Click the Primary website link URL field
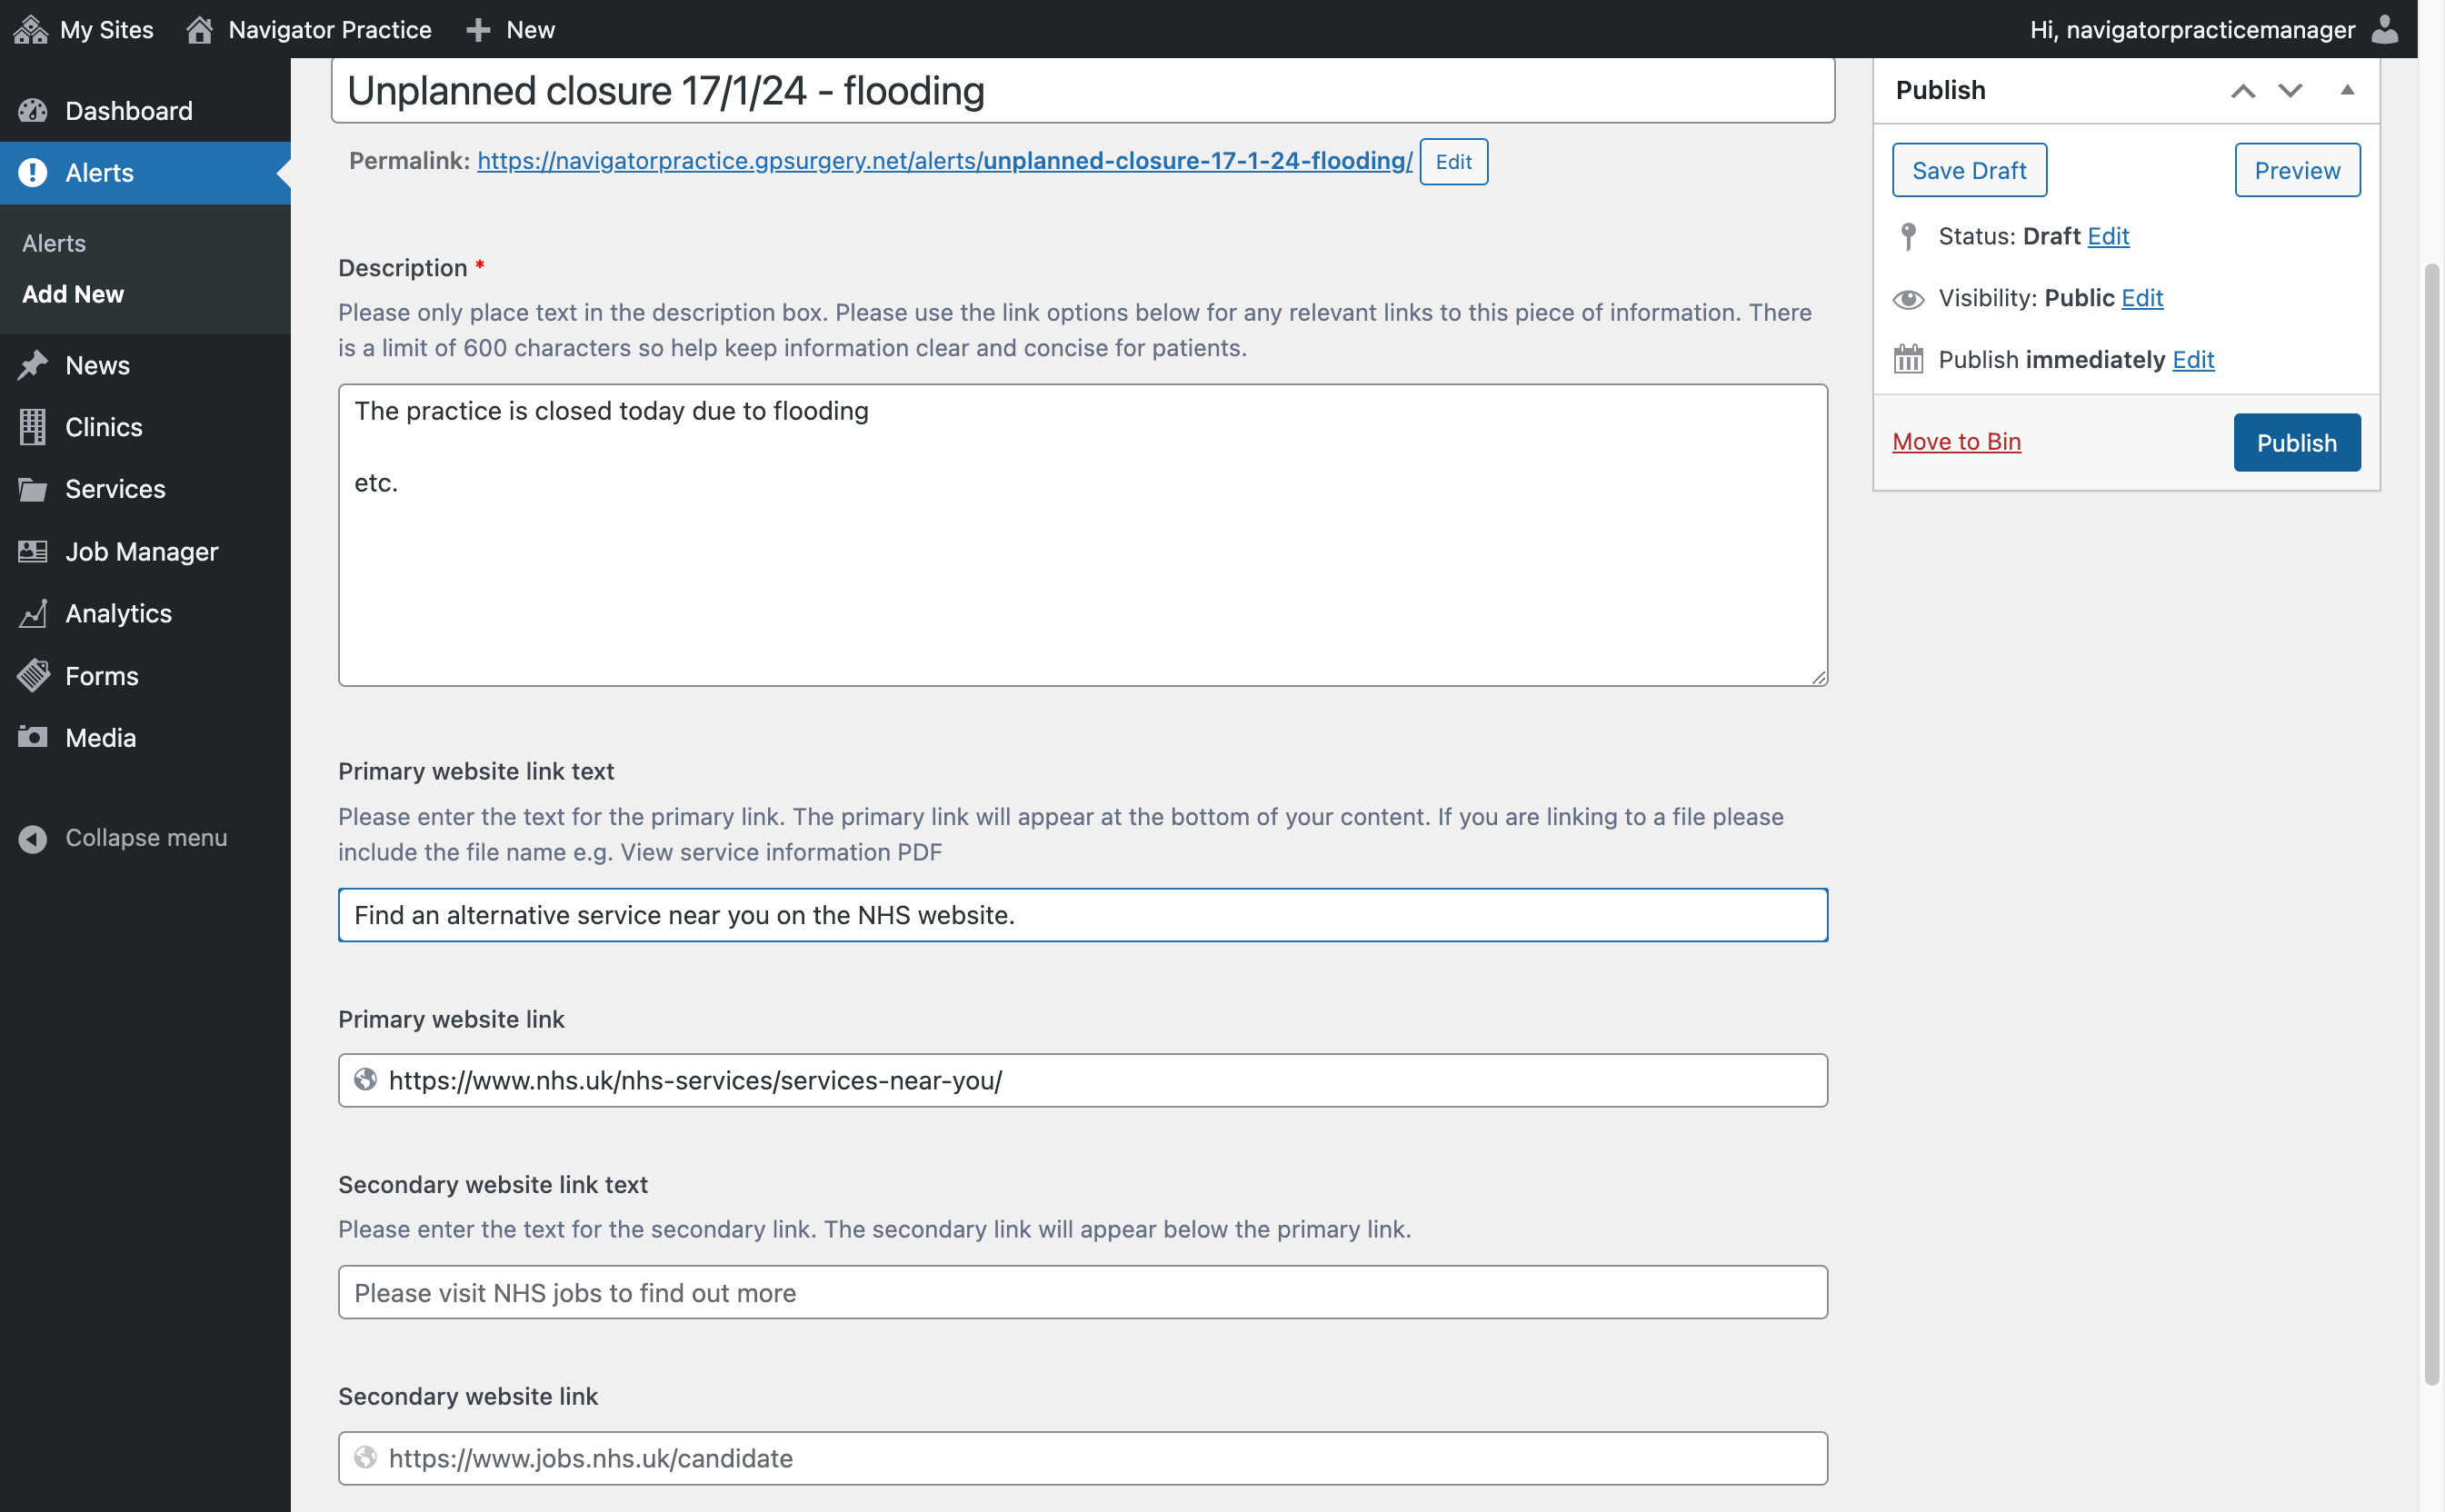The width and height of the screenshot is (2445, 1512). click(x=1083, y=1080)
